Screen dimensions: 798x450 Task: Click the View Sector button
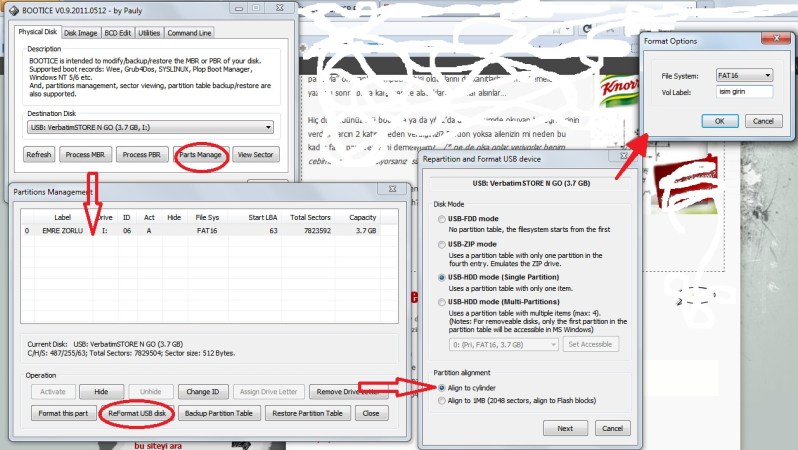(255, 154)
